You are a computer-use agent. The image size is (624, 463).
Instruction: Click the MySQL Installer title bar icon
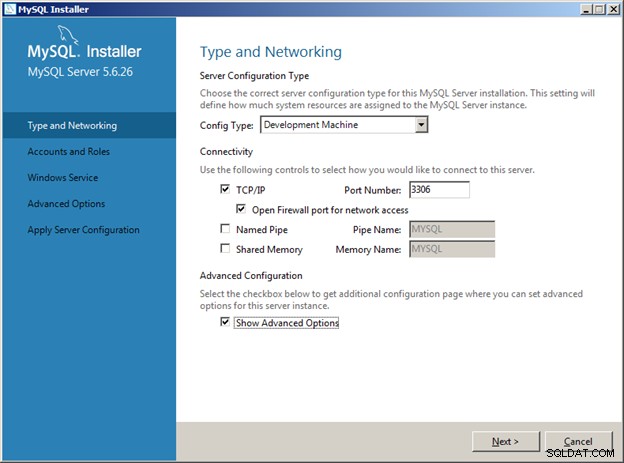[x=10, y=9]
